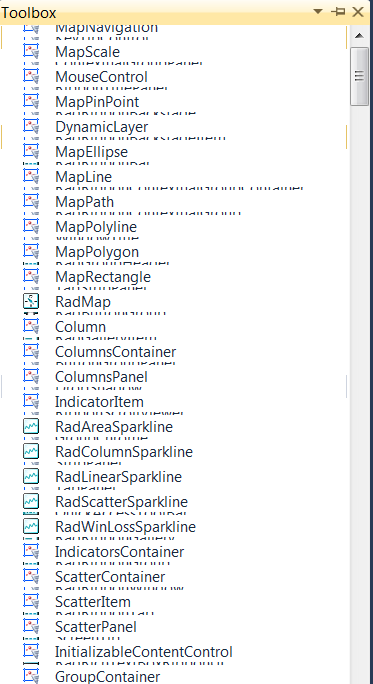The width and height of the screenshot is (373, 684).
Task: Select the RadLinearSparkline text label
Action: 118,477
